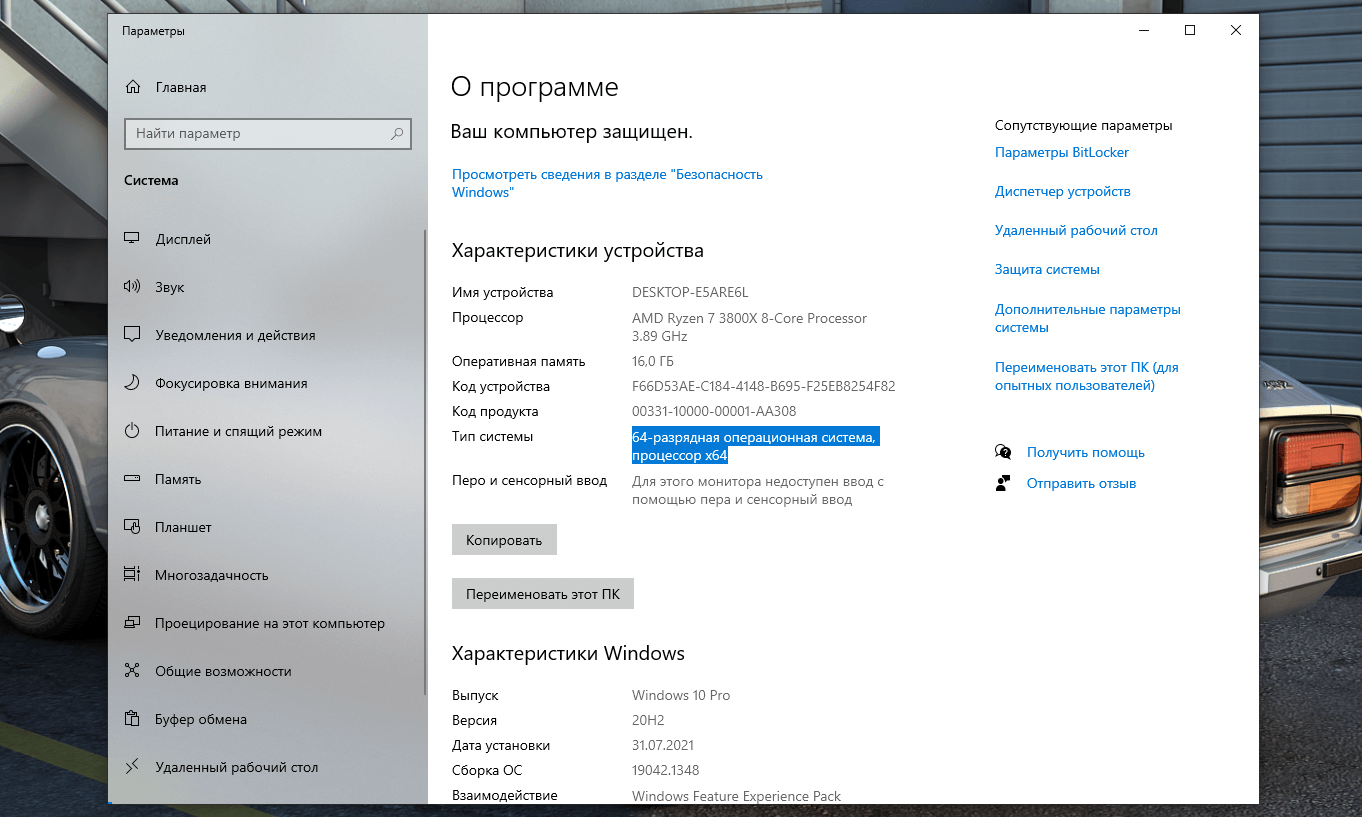Open Дополнительные параметры системы link
Screen dimensions: 1362x817
point(1088,318)
